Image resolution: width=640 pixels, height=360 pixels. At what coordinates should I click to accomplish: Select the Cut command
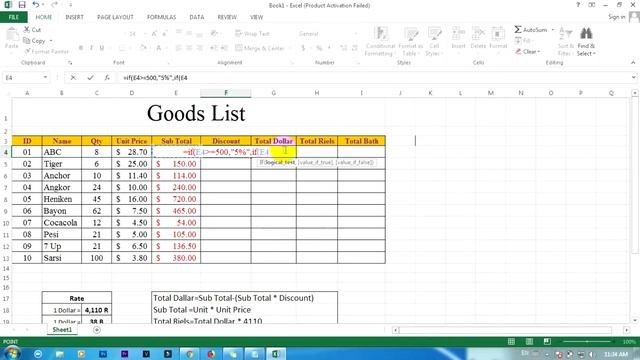coord(32,29)
